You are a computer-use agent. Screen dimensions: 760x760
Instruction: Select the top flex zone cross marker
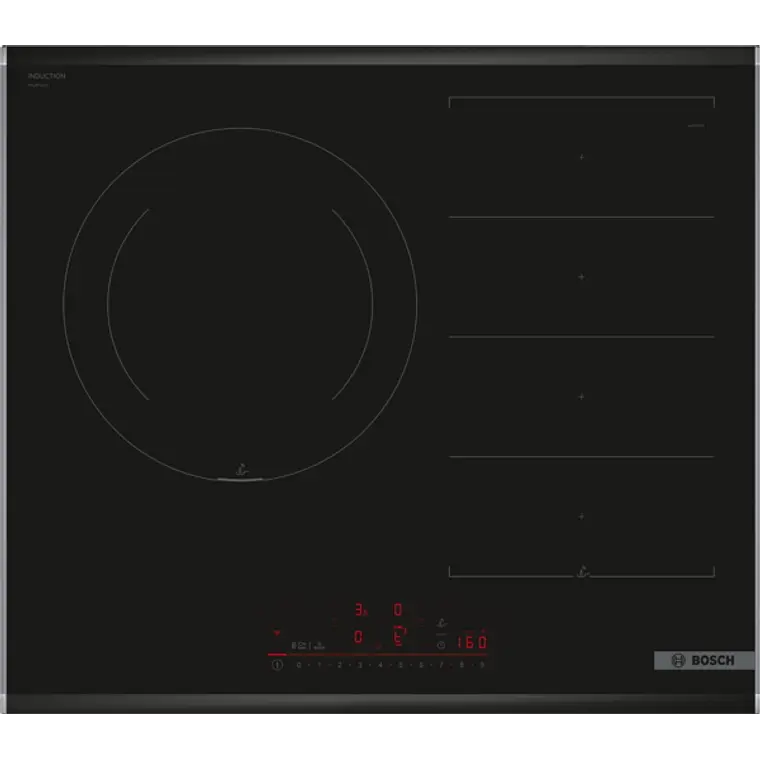point(581,156)
